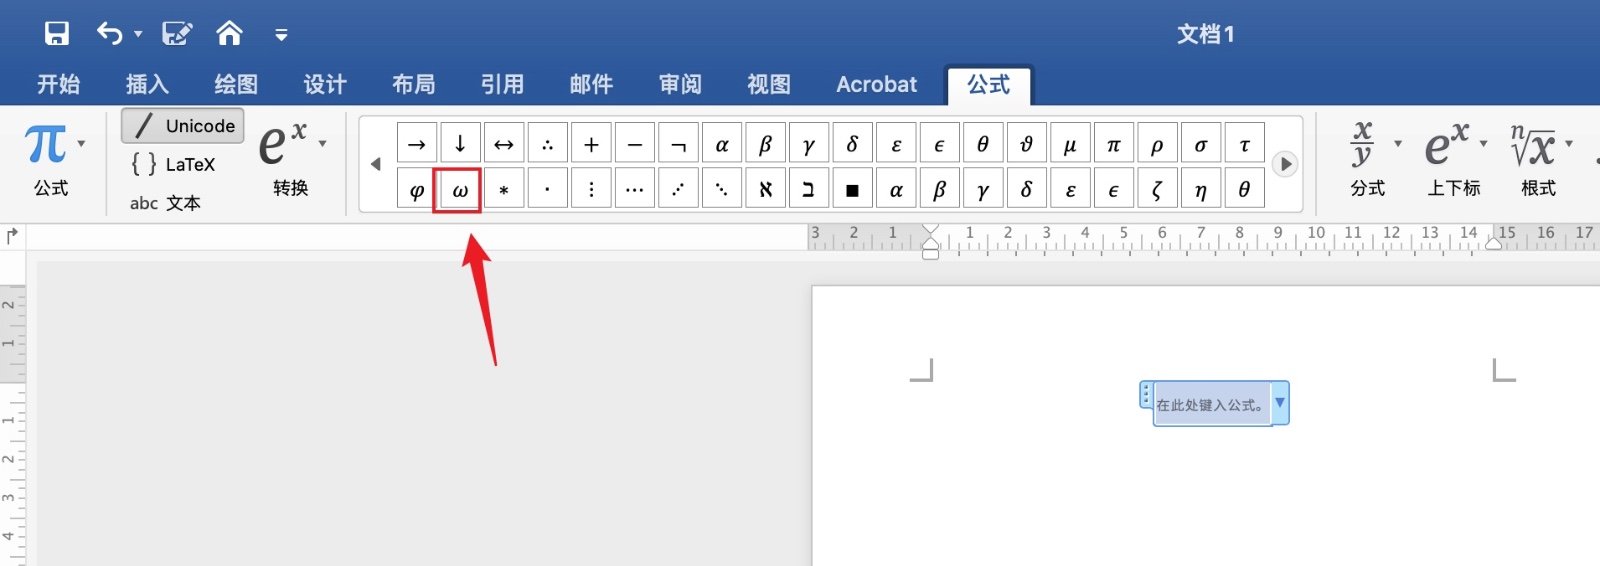Open the Undo history dropdown arrow
This screenshot has height=566, width=1600.
[x=138, y=34]
